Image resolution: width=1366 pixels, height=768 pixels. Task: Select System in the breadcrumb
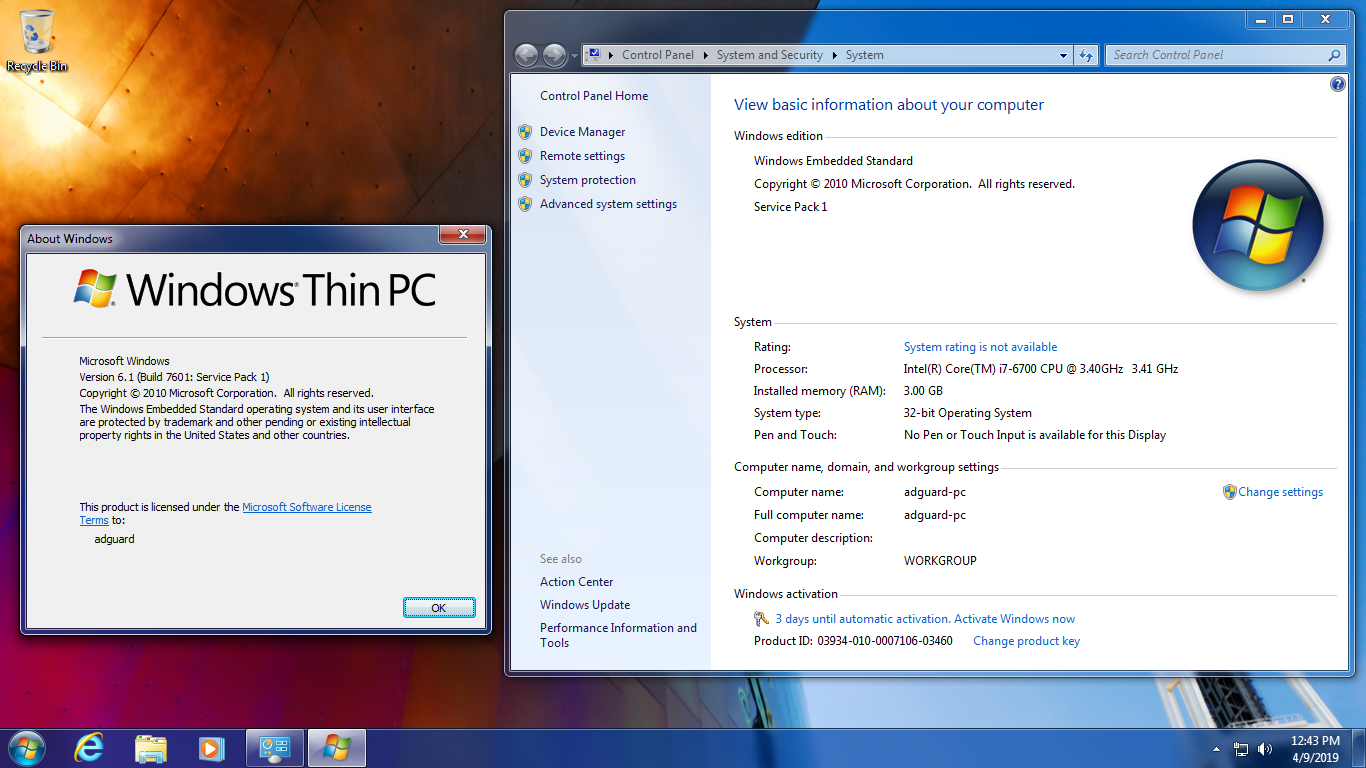(x=864, y=55)
